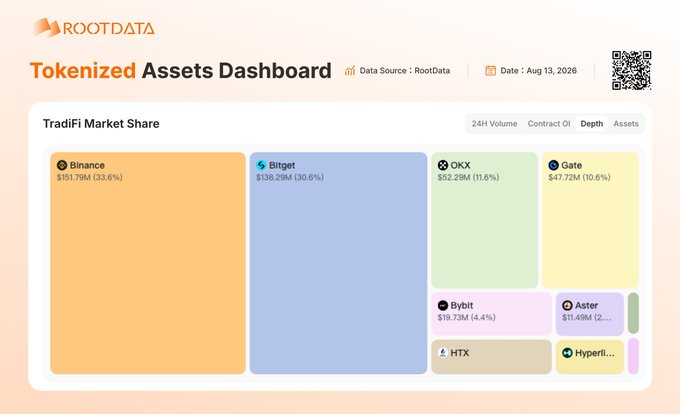Select the Depth tab

click(592, 124)
